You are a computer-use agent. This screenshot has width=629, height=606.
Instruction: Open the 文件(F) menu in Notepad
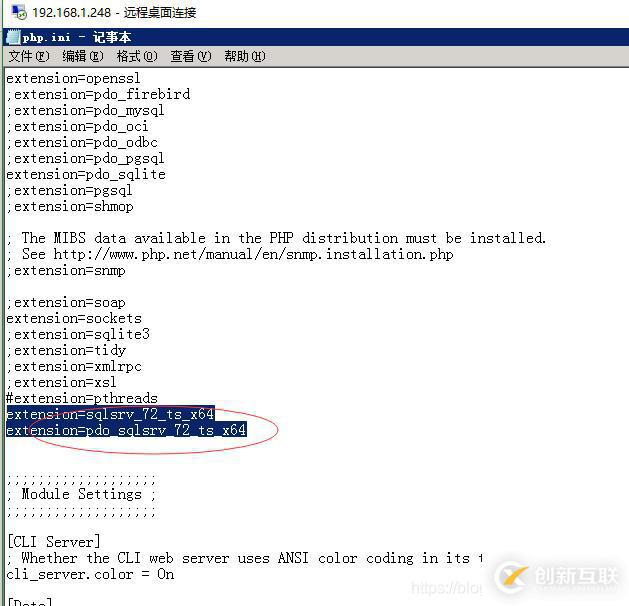click(x=29, y=57)
